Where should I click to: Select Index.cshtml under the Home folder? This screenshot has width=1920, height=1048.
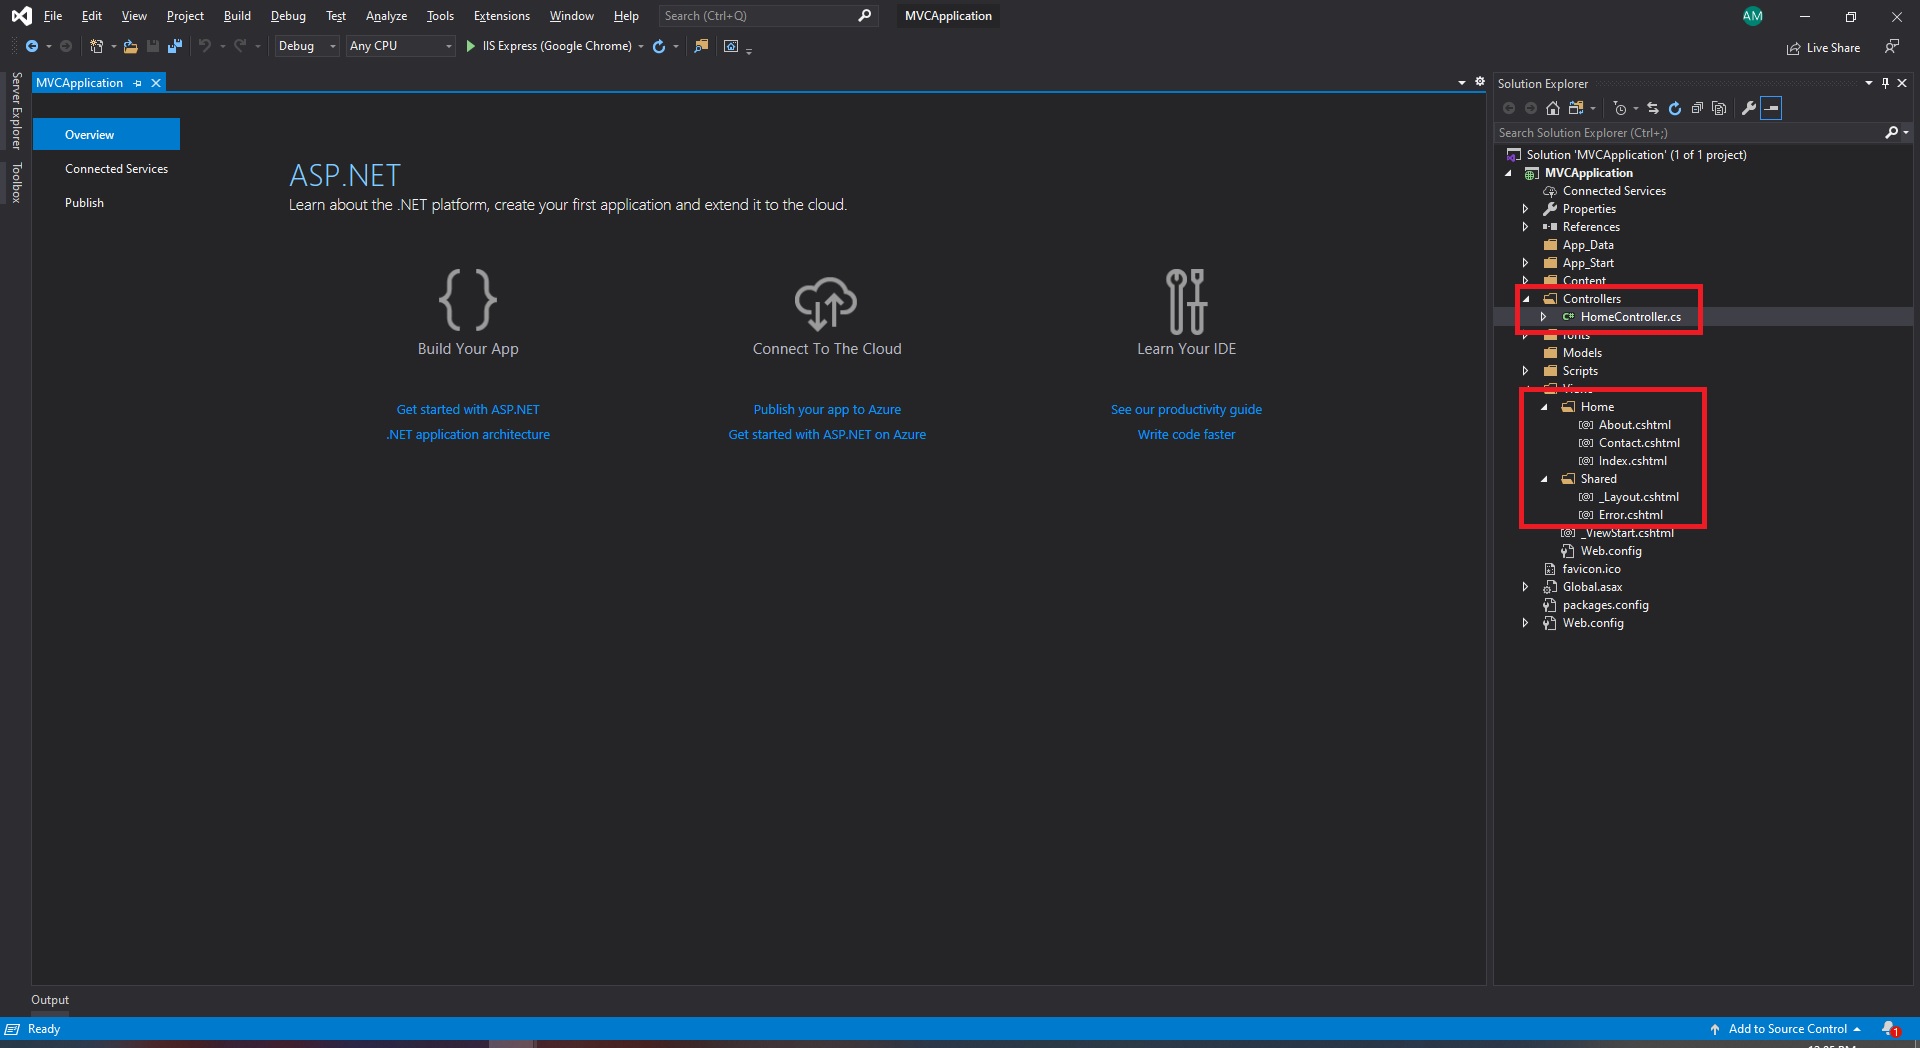(x=1632, y=461)
